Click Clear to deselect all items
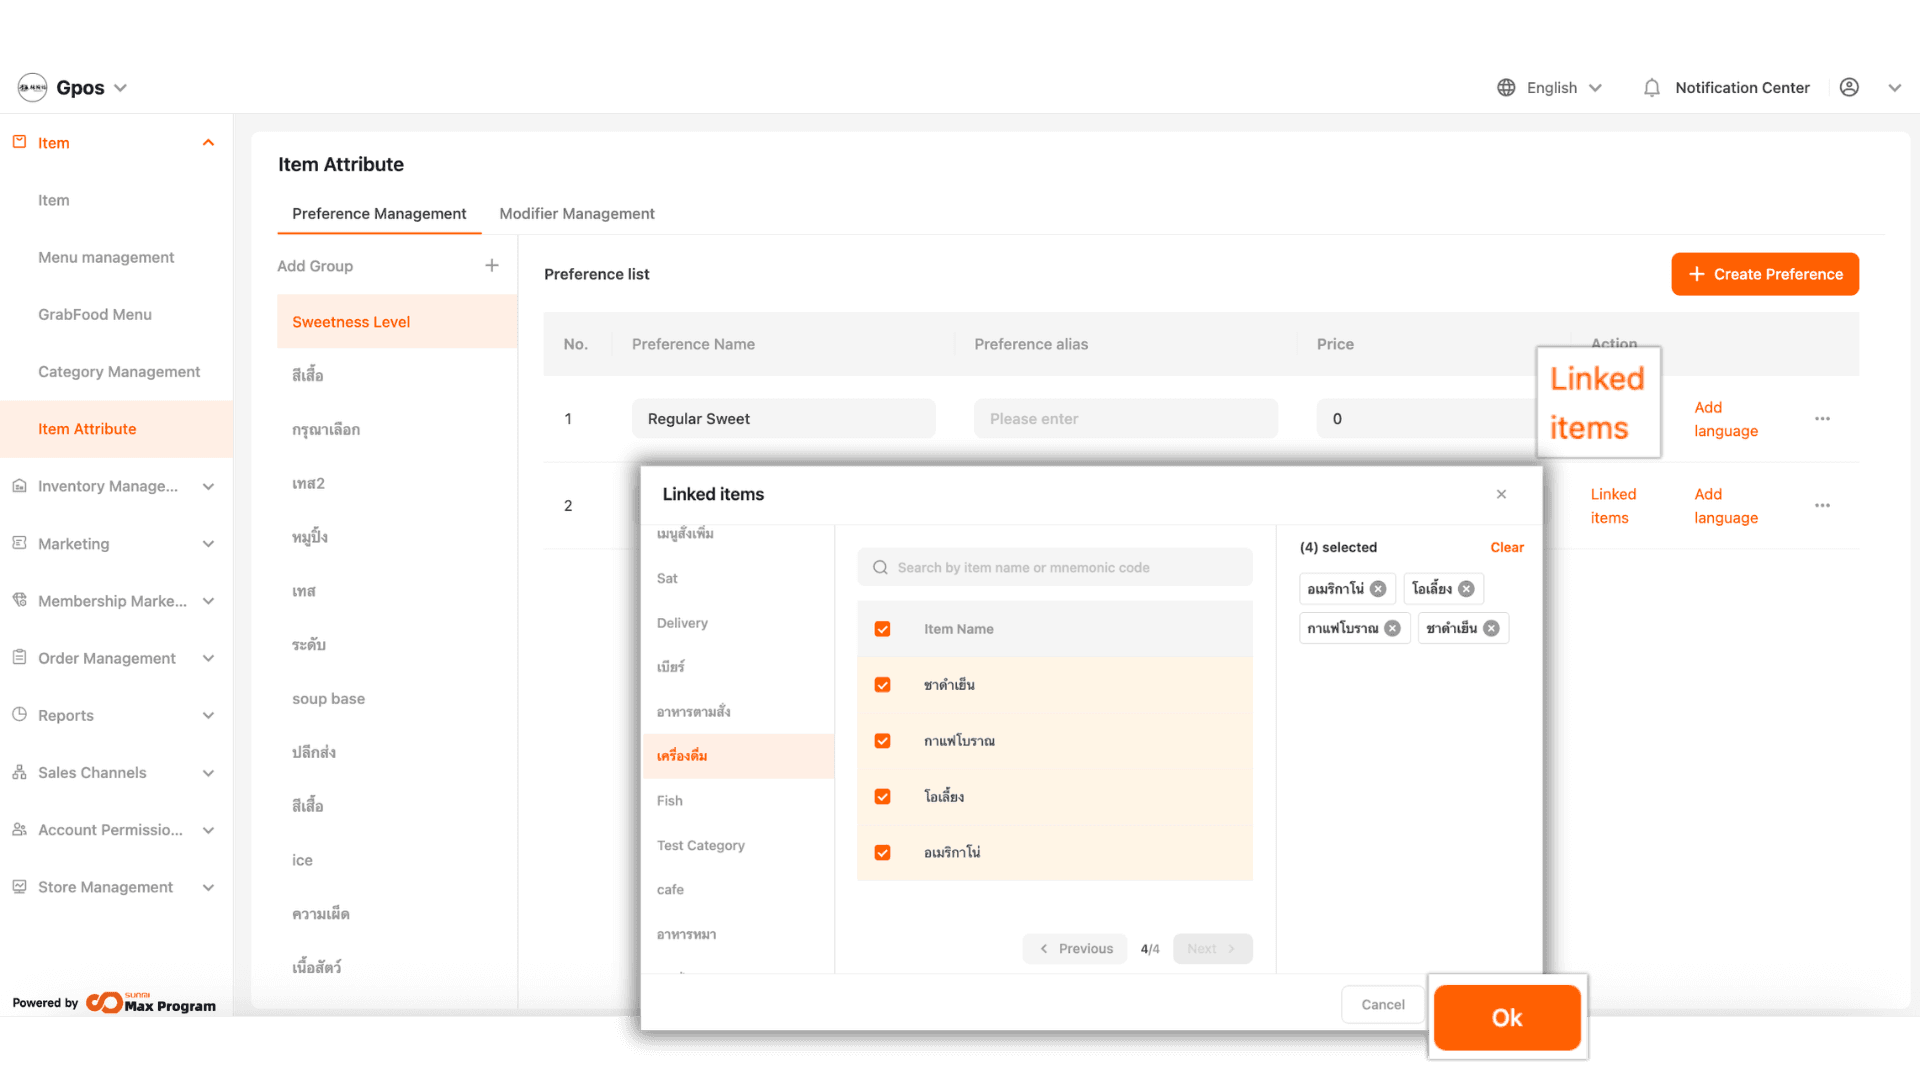 pos(1506,547)
